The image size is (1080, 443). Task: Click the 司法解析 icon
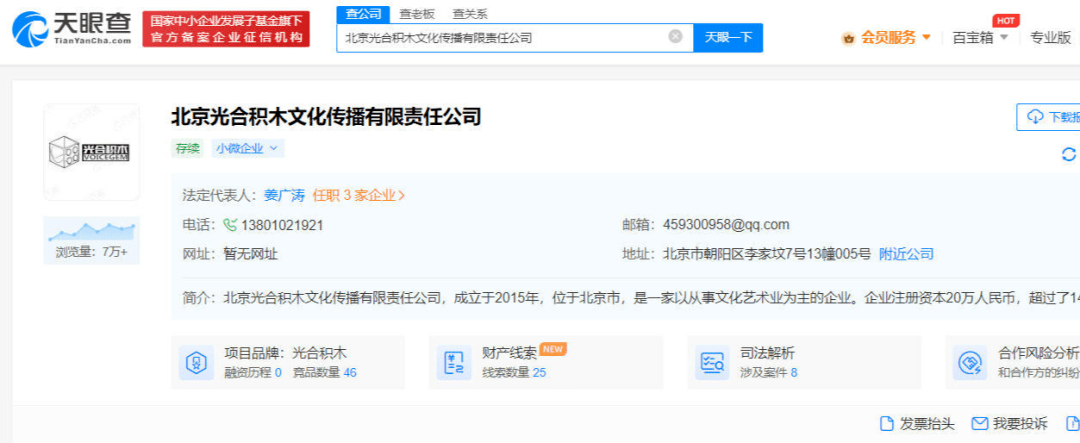point(712,362)
